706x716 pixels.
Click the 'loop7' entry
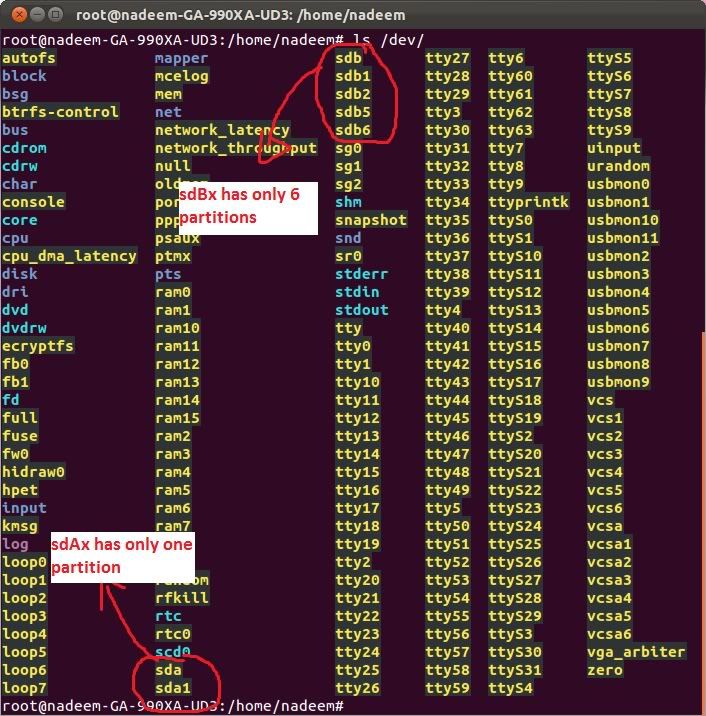(24, 688)
